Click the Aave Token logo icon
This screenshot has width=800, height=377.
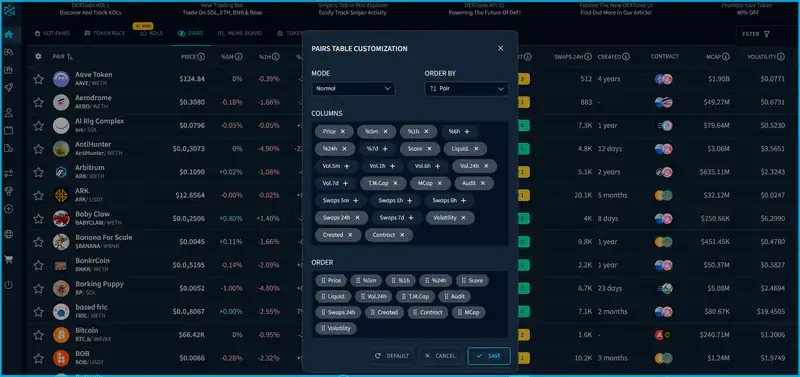click(x=61, y=79)
